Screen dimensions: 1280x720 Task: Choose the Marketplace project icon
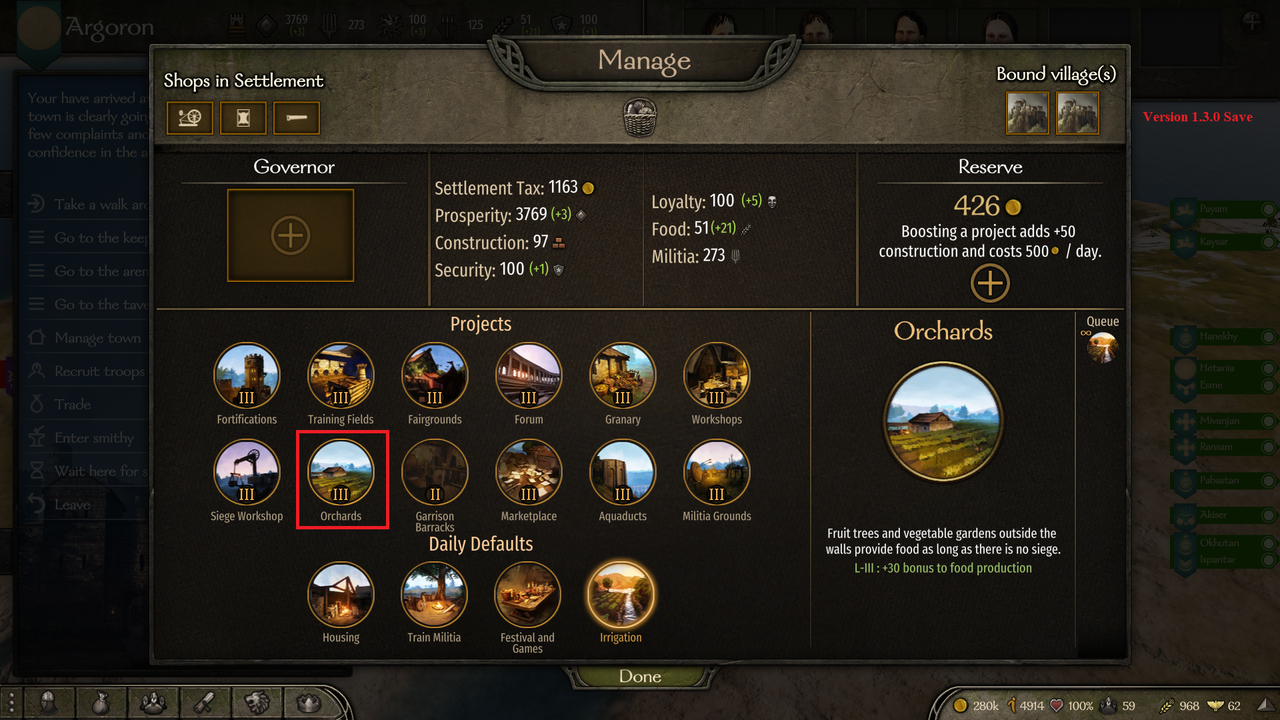click(529, 473)
